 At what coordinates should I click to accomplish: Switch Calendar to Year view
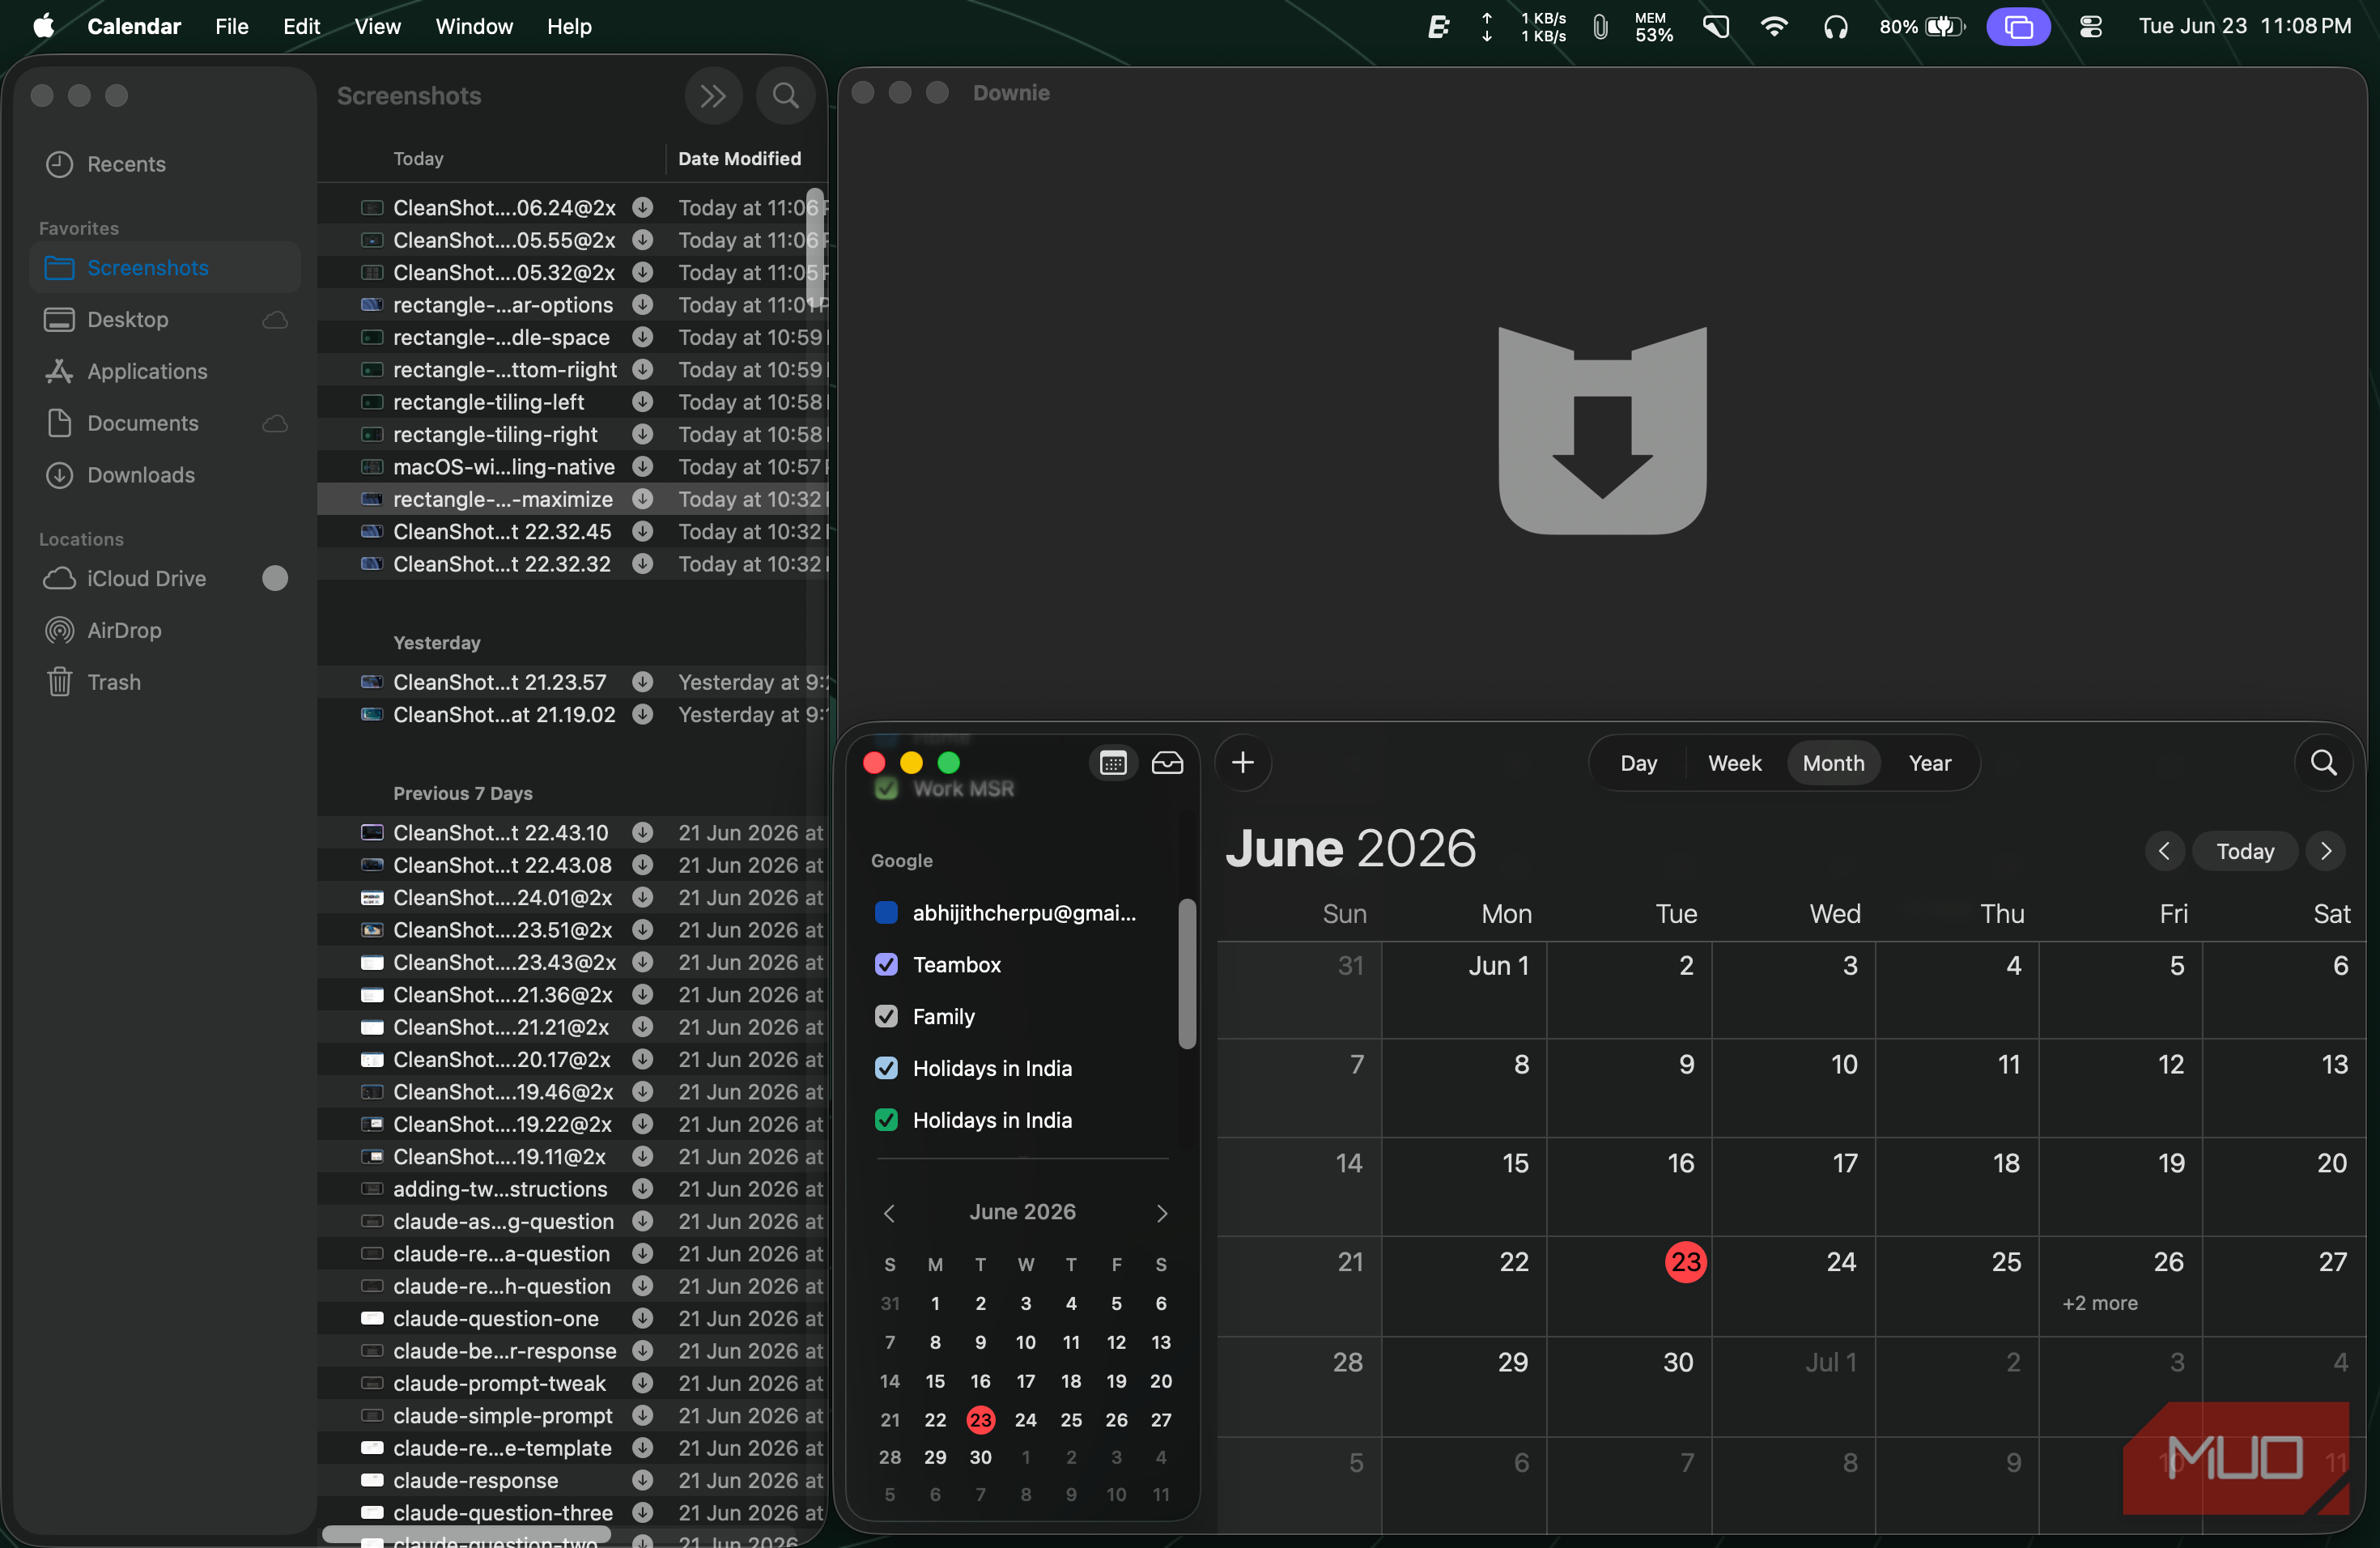coord(1929,763)
